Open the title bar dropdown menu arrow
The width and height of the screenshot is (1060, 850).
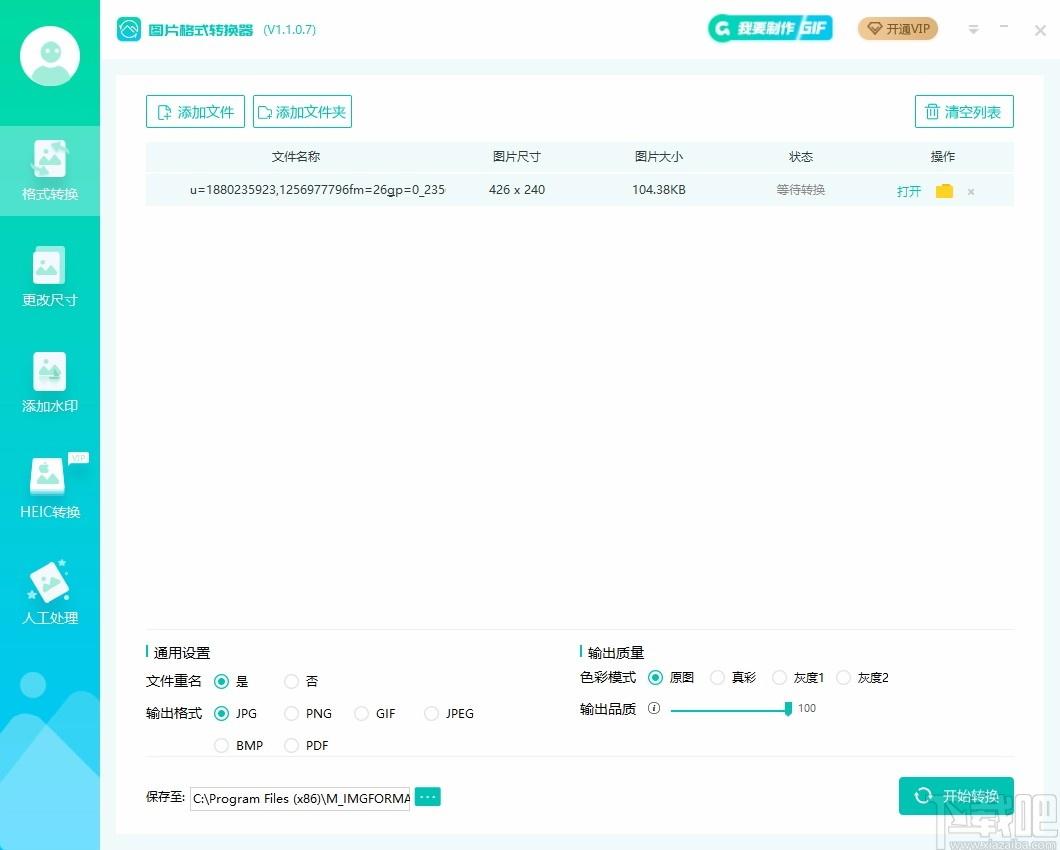coord(973,30)
